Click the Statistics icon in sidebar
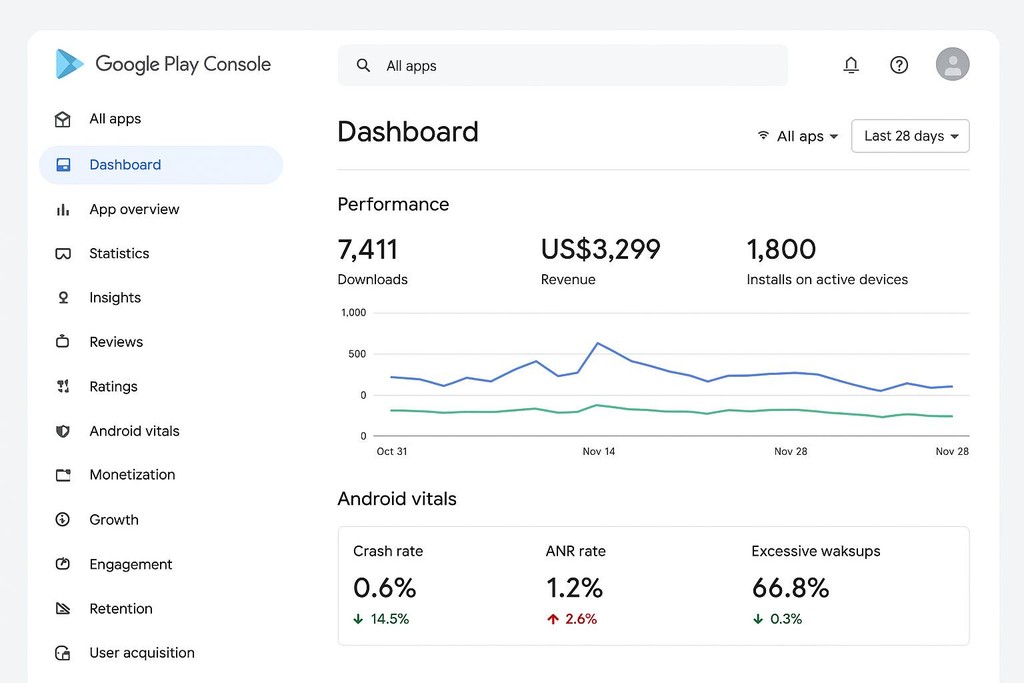The height and width of the screenshot is (683, 1024). [x=63, y=254]
